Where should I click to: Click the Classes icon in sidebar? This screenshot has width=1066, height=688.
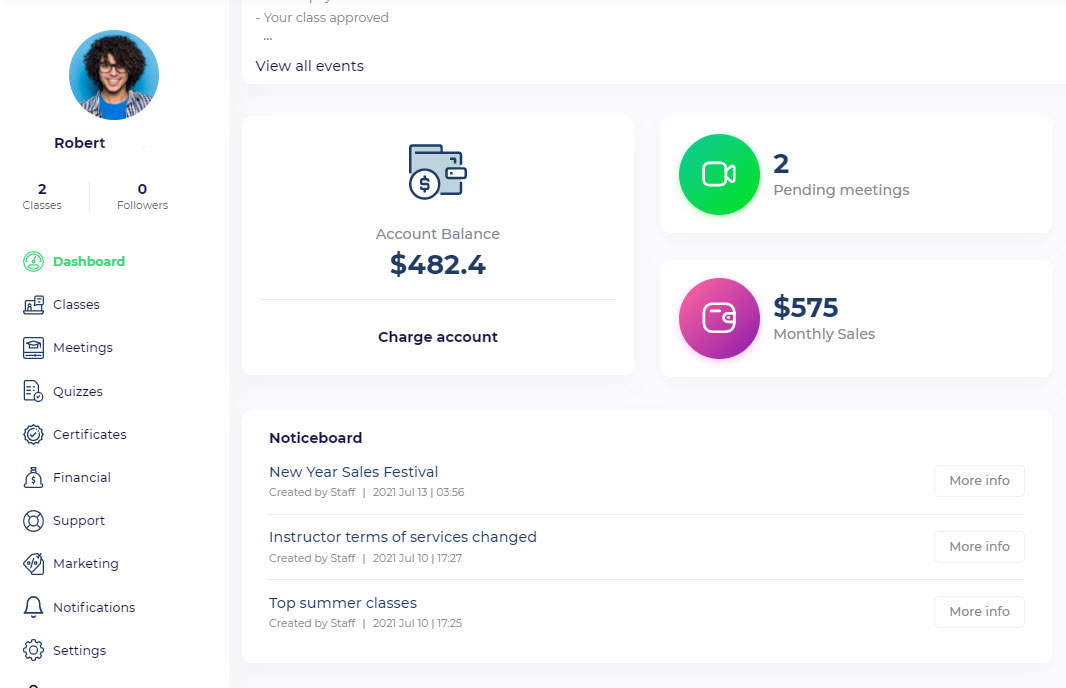click(x=33, y=305)
